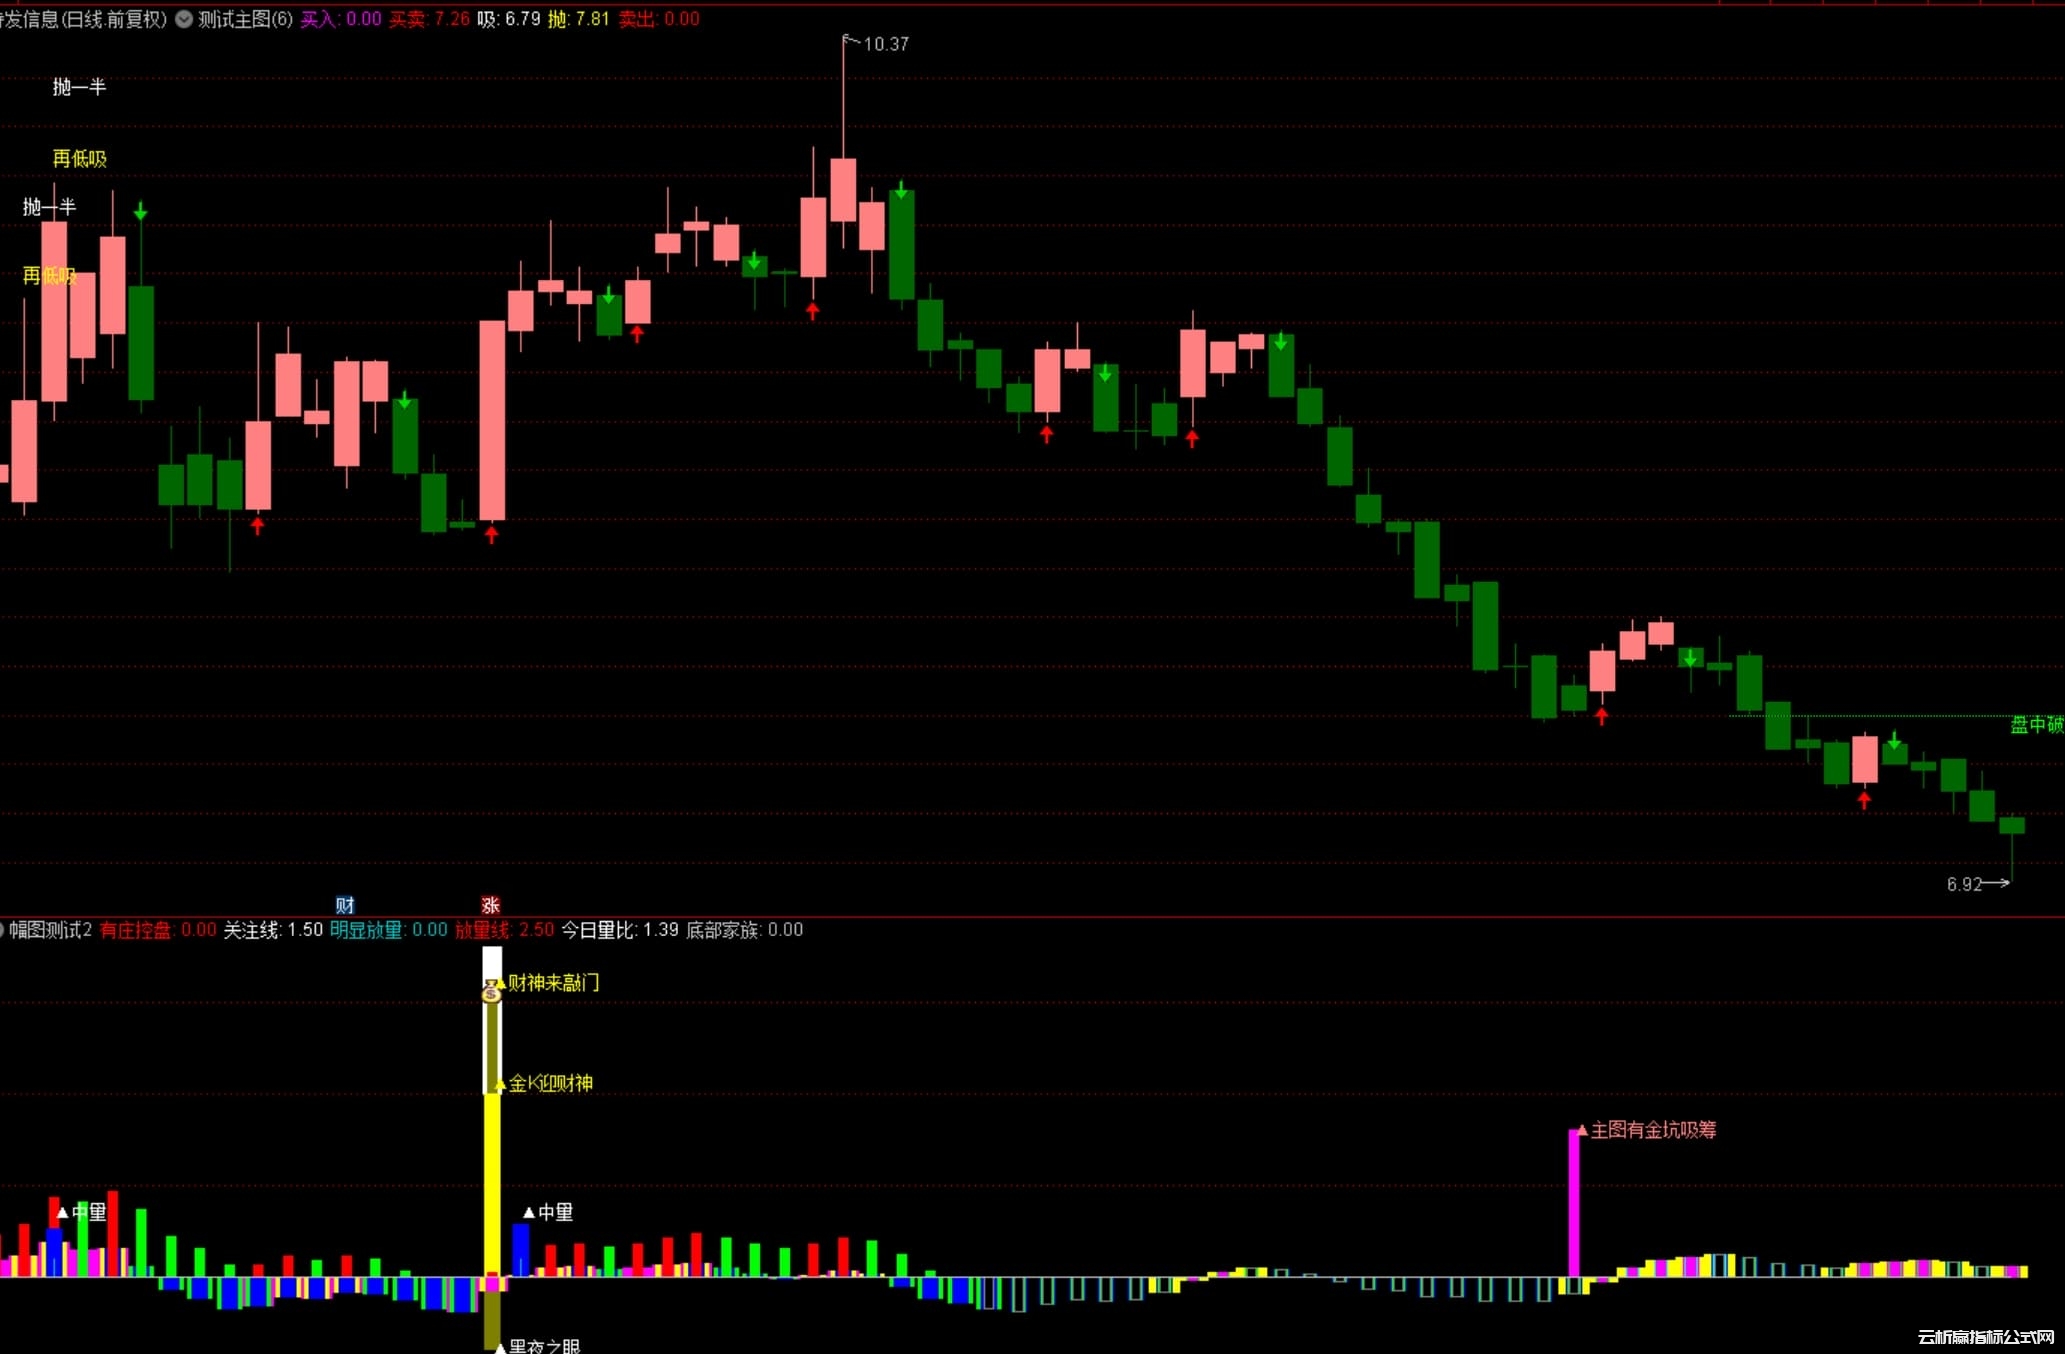
Task: Click the 放量线: 2.50 value
Action: point(504,930)
